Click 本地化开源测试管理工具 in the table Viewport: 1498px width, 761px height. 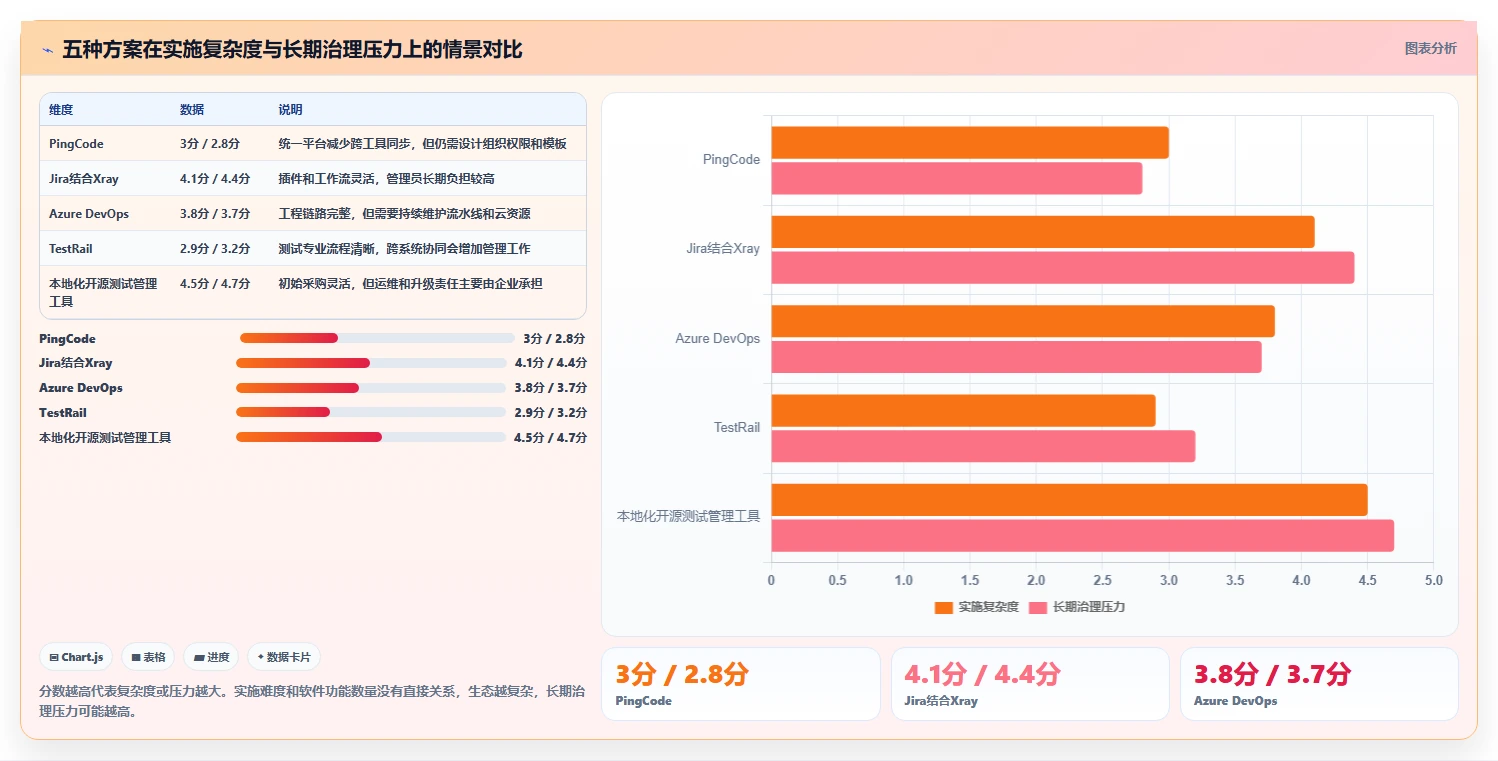tap(103, 292)
